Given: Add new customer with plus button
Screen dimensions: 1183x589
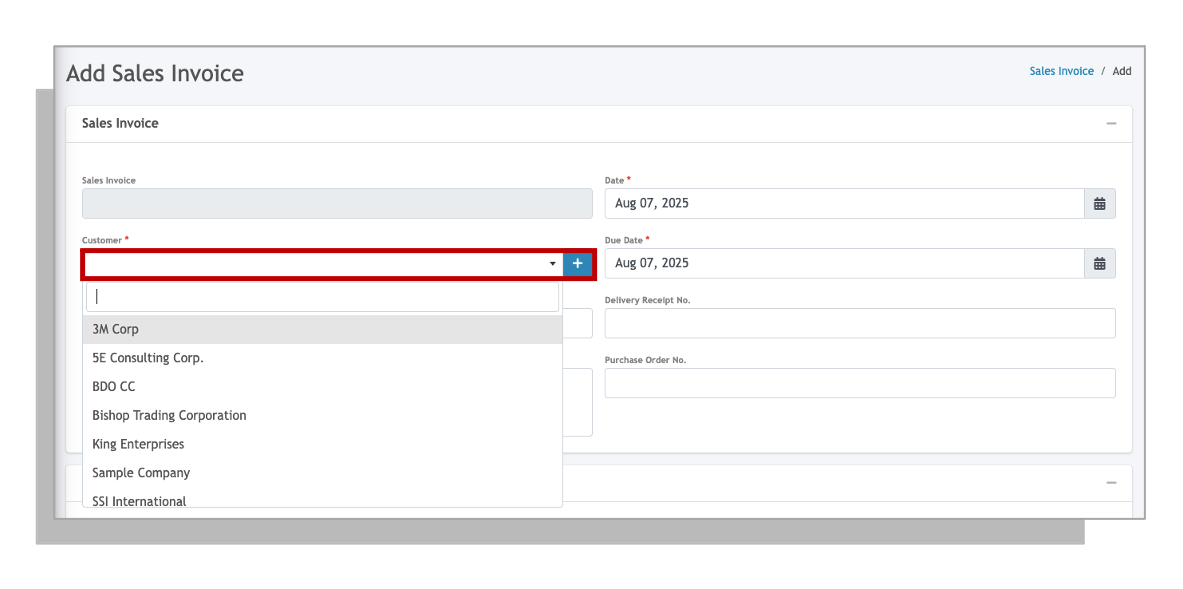Looking at the screenshot, I should (x=577, y=263).
